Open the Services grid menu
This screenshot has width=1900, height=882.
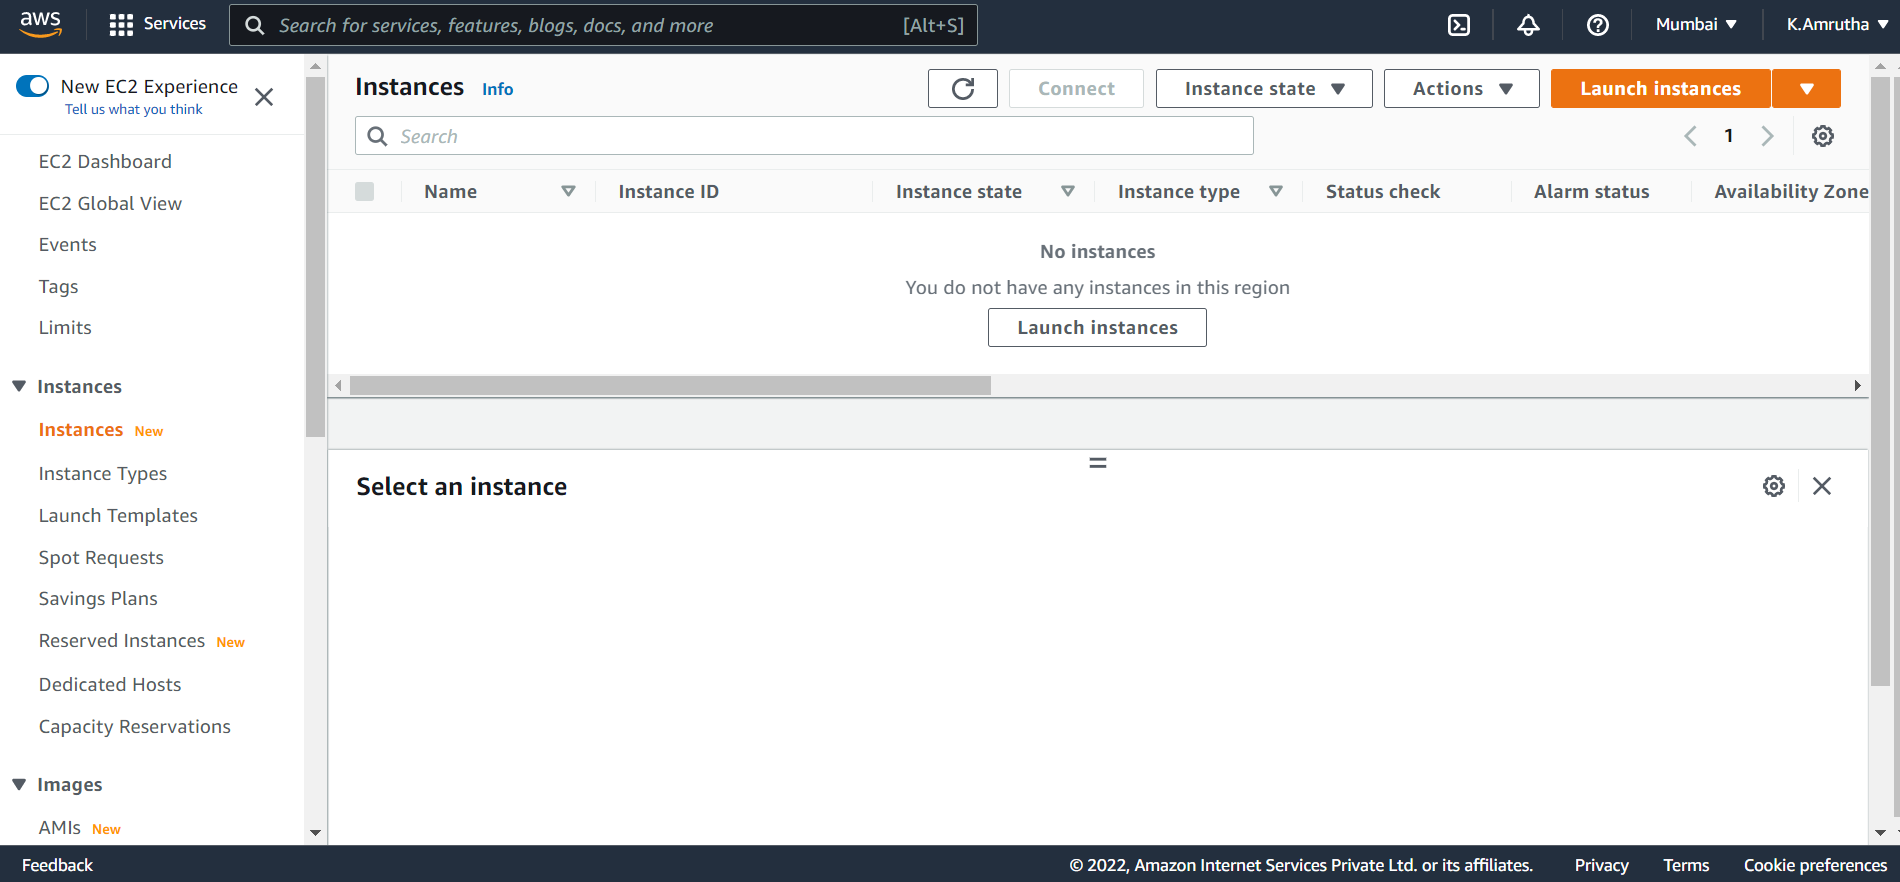coord(157,24)
